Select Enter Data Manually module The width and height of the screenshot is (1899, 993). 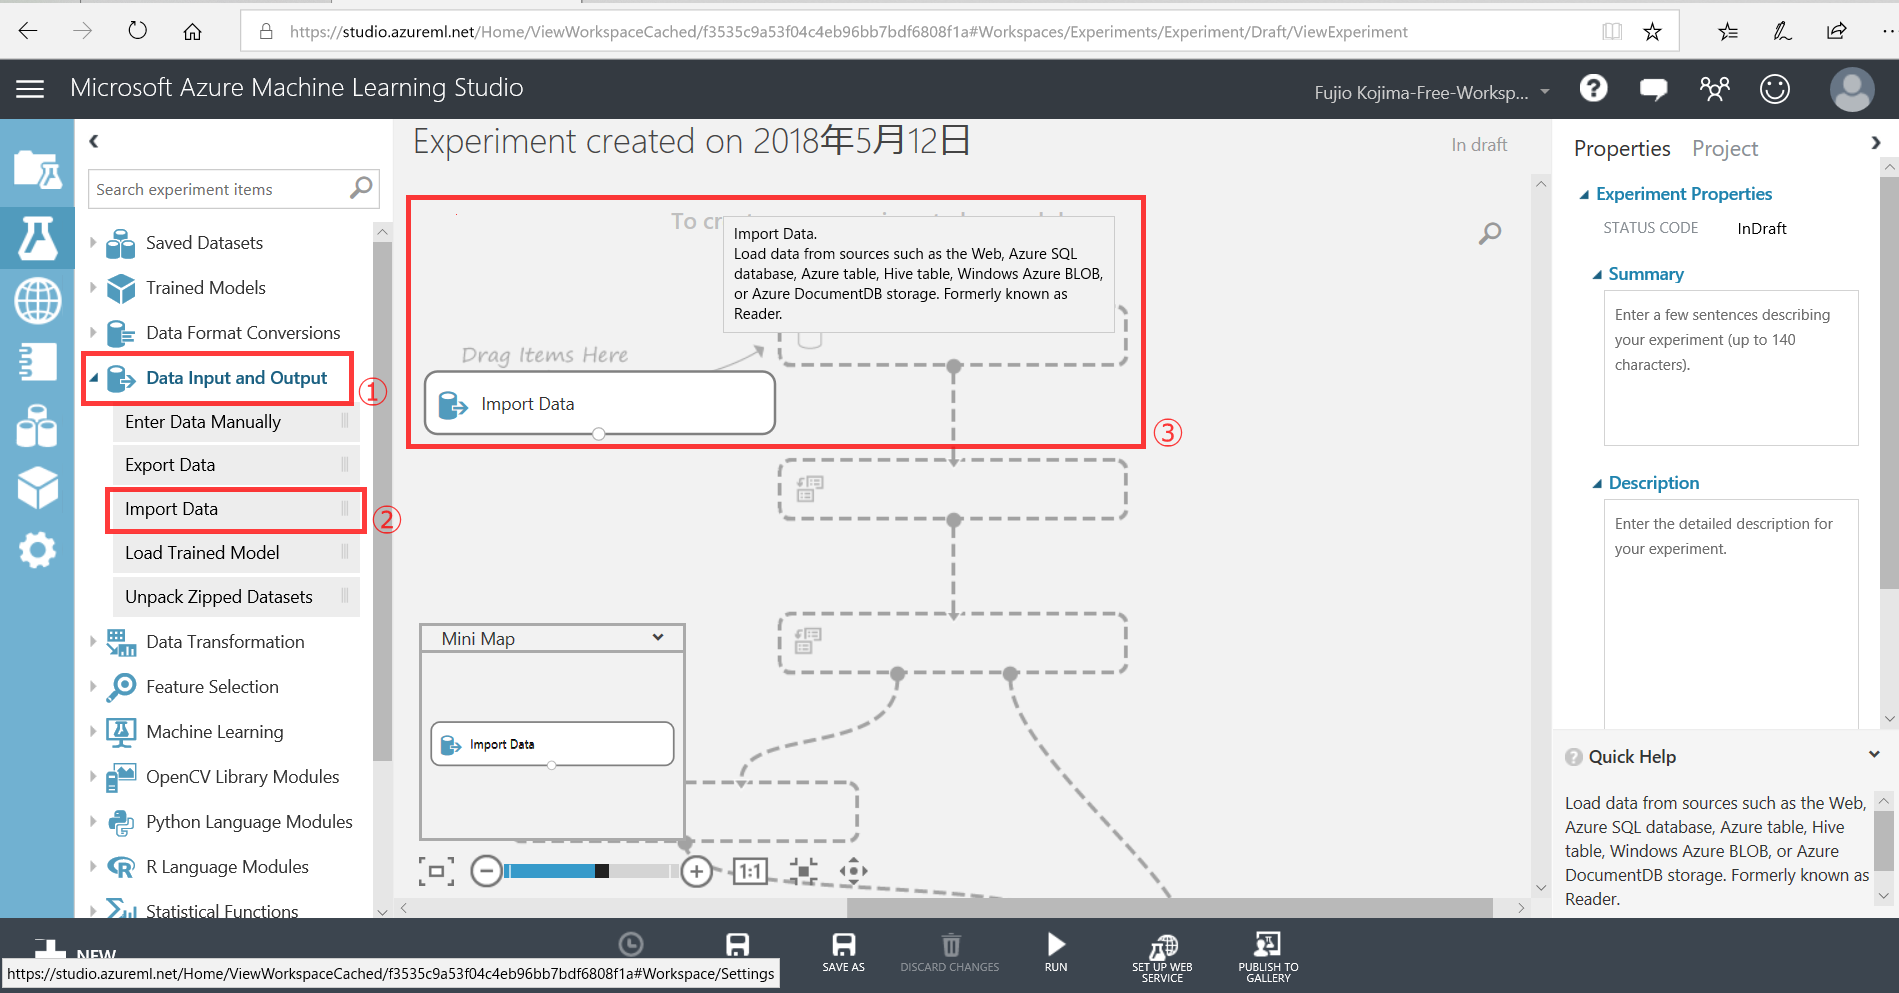[x=236, y=422]
